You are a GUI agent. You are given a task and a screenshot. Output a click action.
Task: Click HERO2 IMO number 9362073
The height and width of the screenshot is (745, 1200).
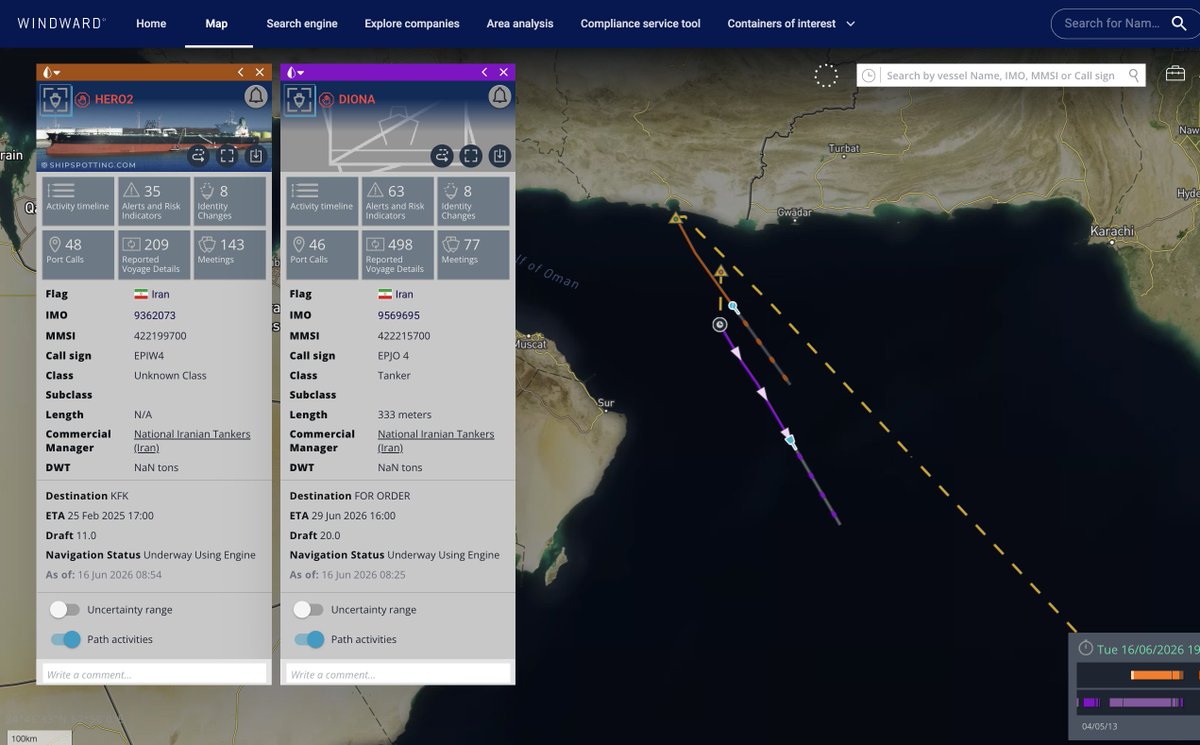[x=155, y=315]
